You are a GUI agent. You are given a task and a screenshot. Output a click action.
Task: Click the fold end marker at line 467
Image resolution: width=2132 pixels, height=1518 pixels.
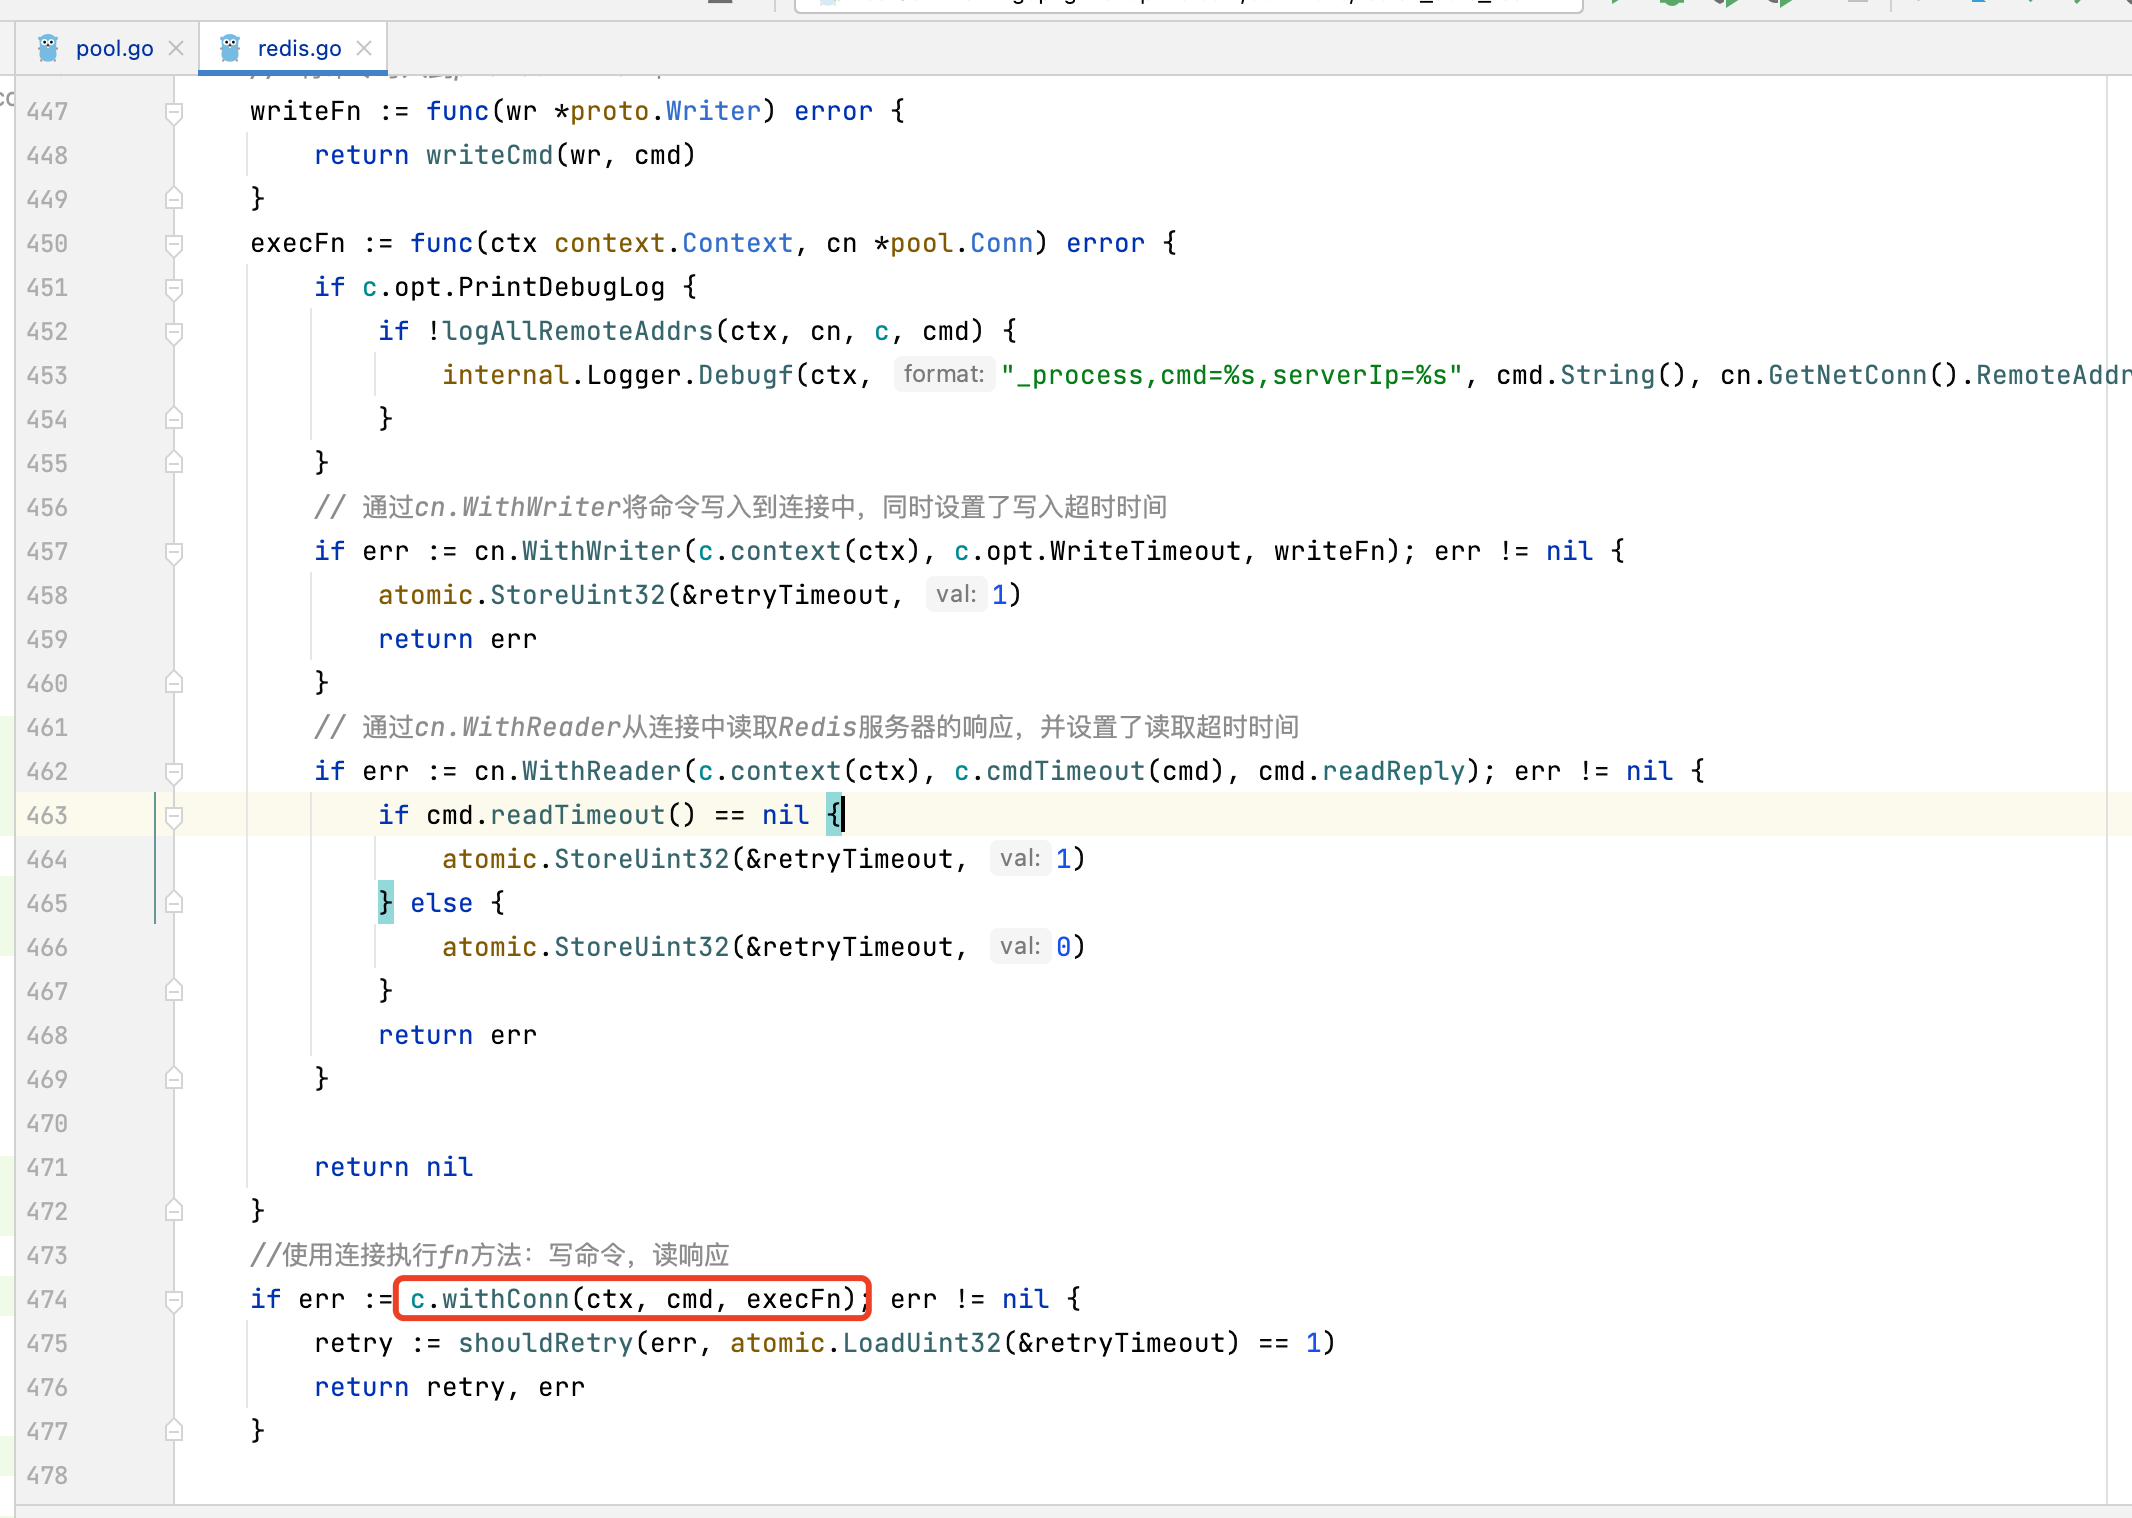[x=174, y=991]
